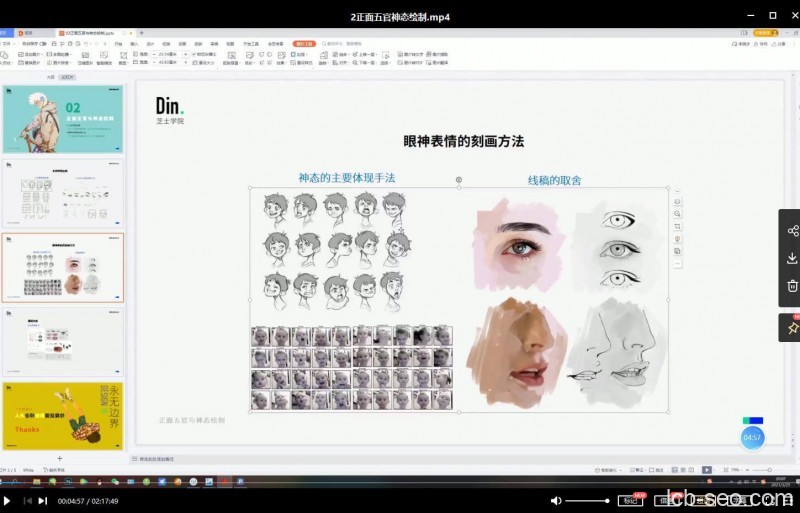Image resolution: width=800 pixels, height=513 pixels.
Task: Click the undo arrow in quick access bar
Action: tap(86, 44)
